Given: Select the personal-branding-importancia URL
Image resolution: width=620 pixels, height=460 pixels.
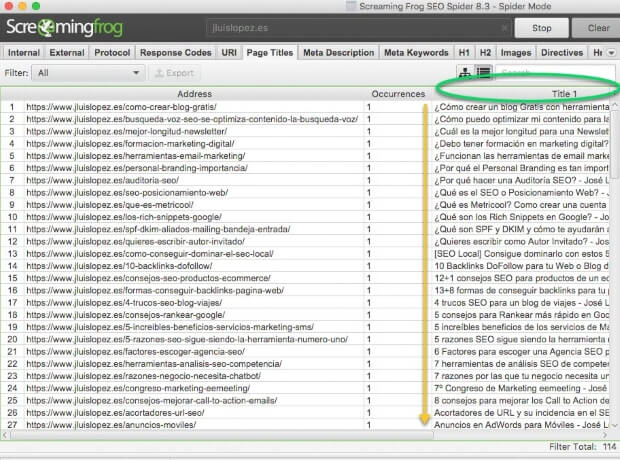Looking at the screenshot, I should [x=137, y=168].
